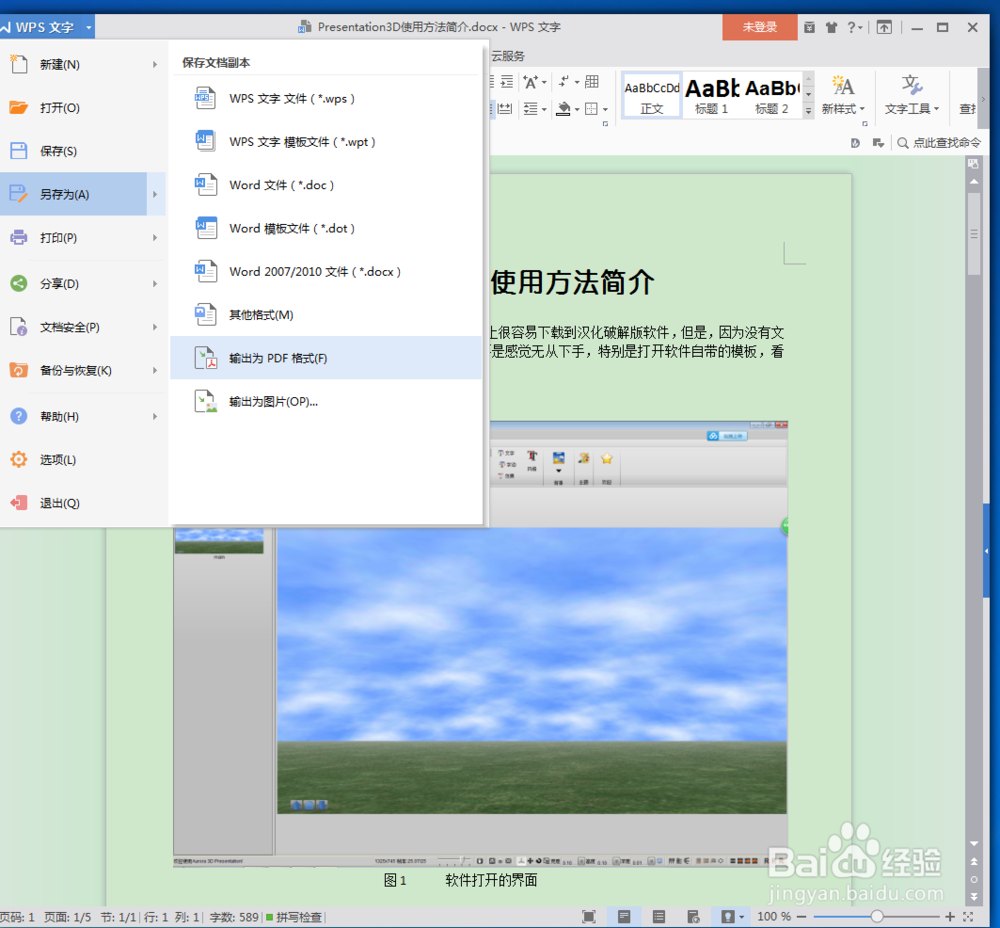
Task: Select the 正文 style
Action: click(x=652, y=96)
